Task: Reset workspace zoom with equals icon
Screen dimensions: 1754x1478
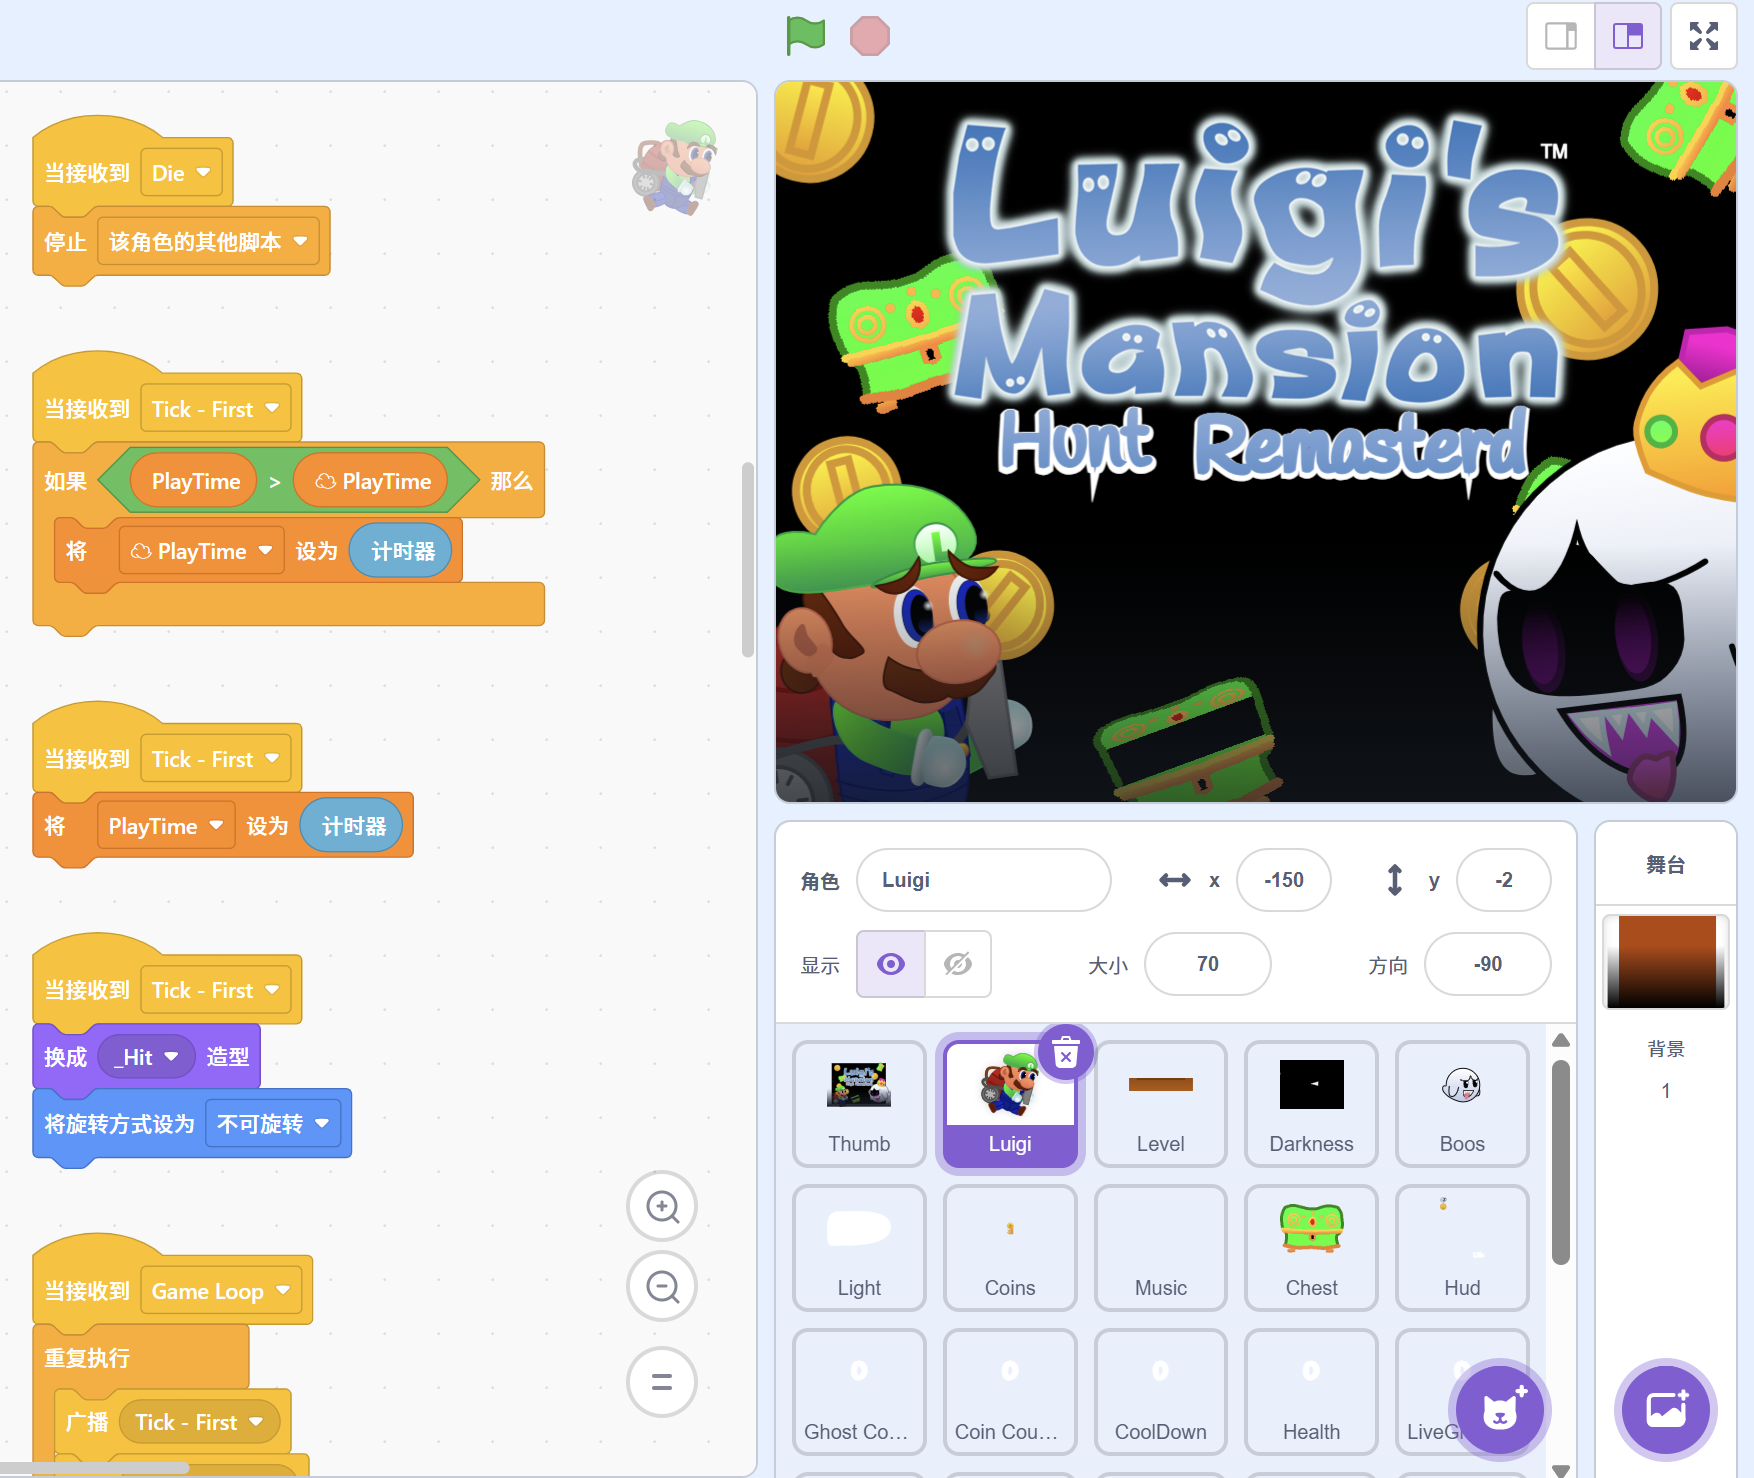Action: click(662, 1382)
